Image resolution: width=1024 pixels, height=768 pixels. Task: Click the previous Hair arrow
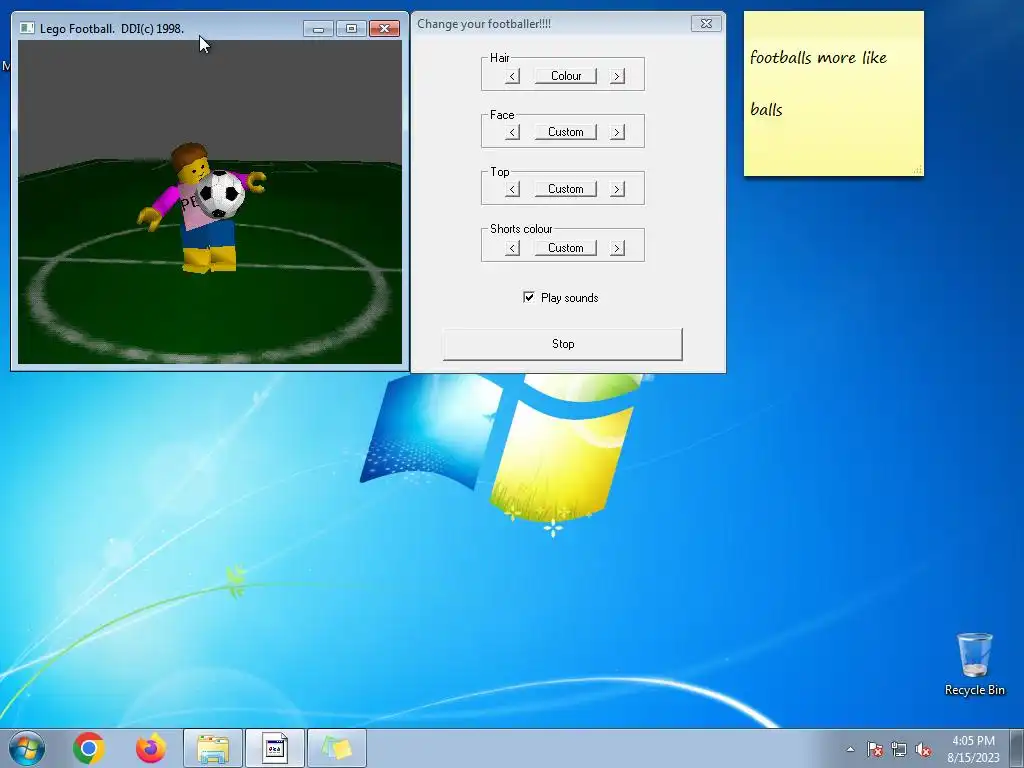pos(513,76)
